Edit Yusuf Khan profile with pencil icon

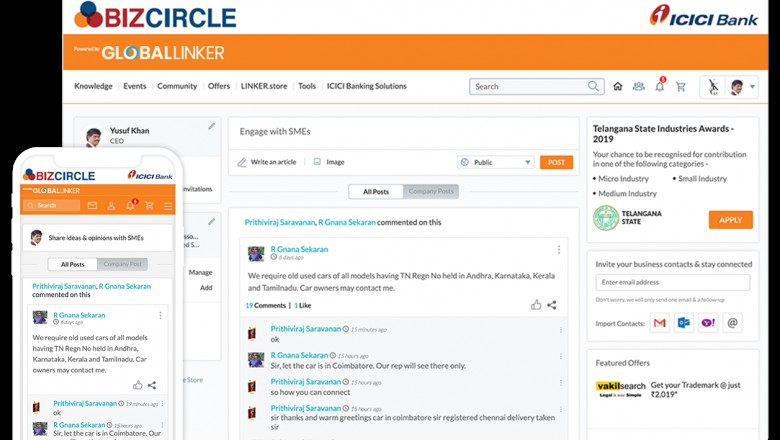(x=211, y=127)
